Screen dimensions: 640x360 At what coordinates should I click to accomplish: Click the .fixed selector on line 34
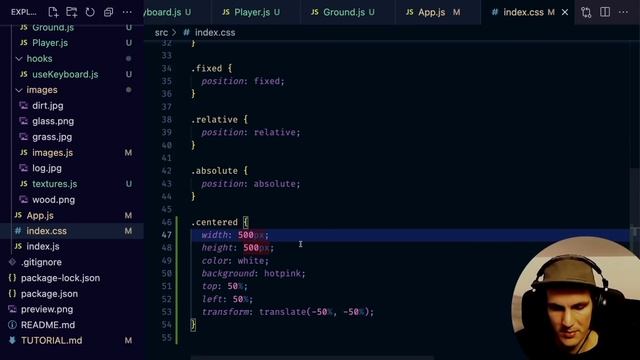(x=207, y=68)
